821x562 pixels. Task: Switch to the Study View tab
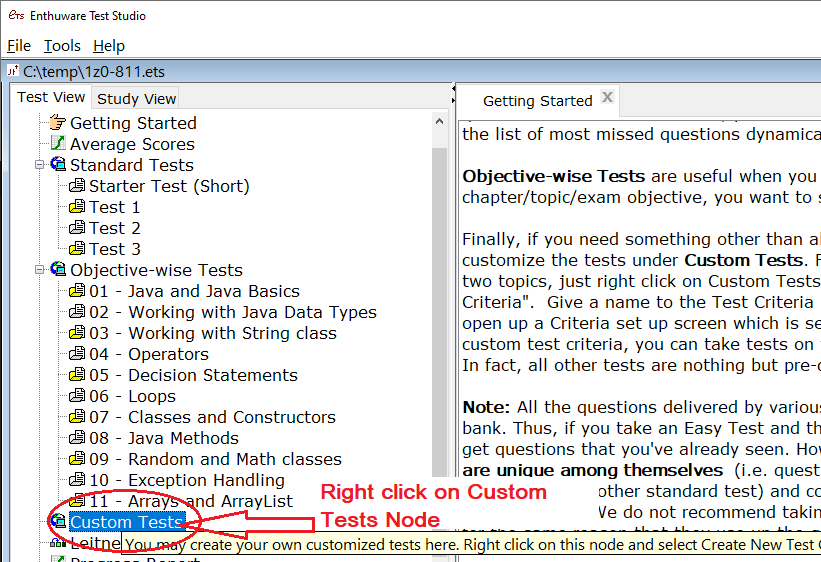point(136,98)
